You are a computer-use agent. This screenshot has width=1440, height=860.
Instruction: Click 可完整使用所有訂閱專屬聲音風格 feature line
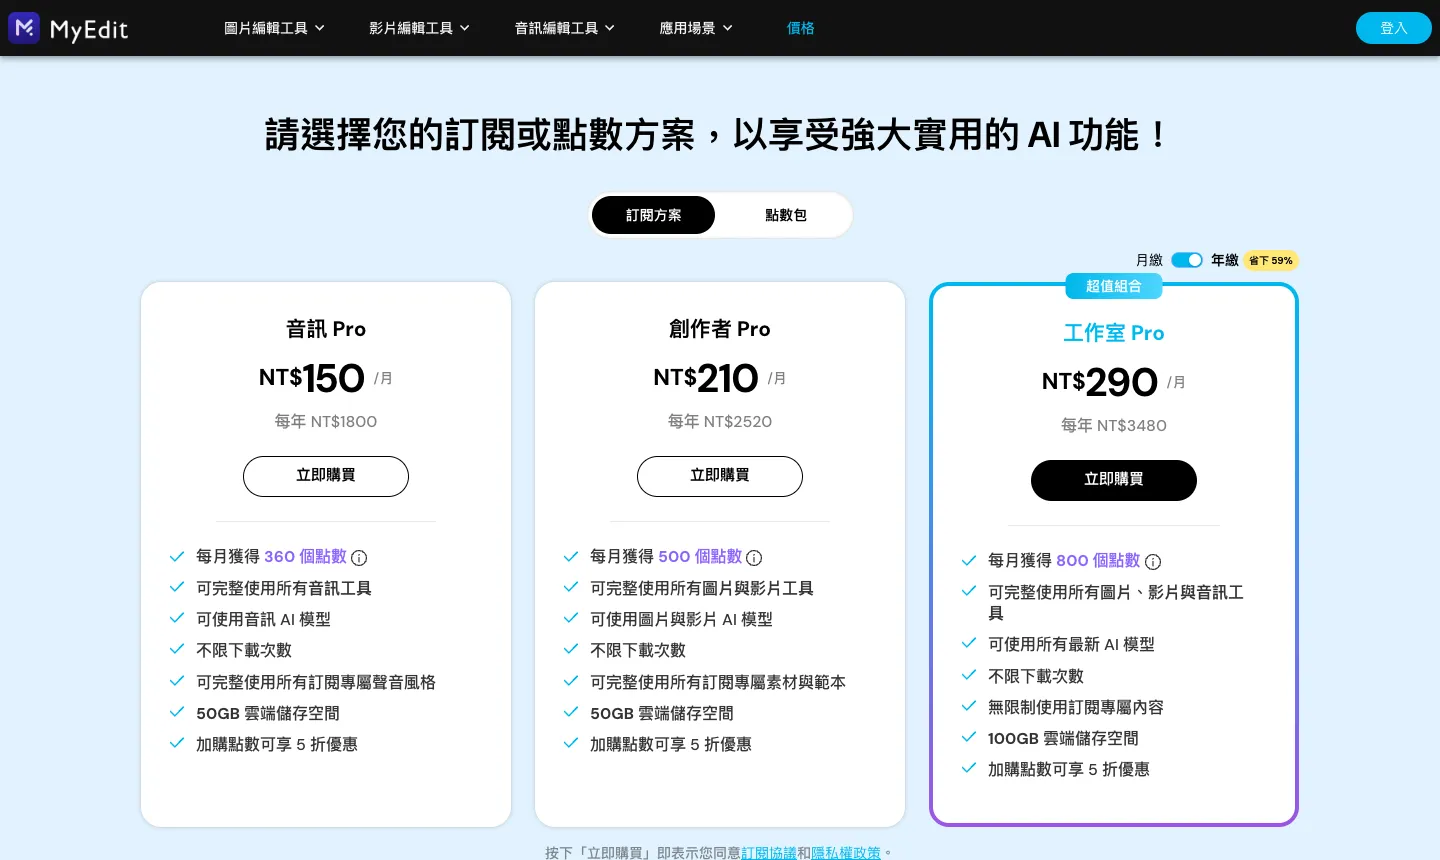[316, 683]
